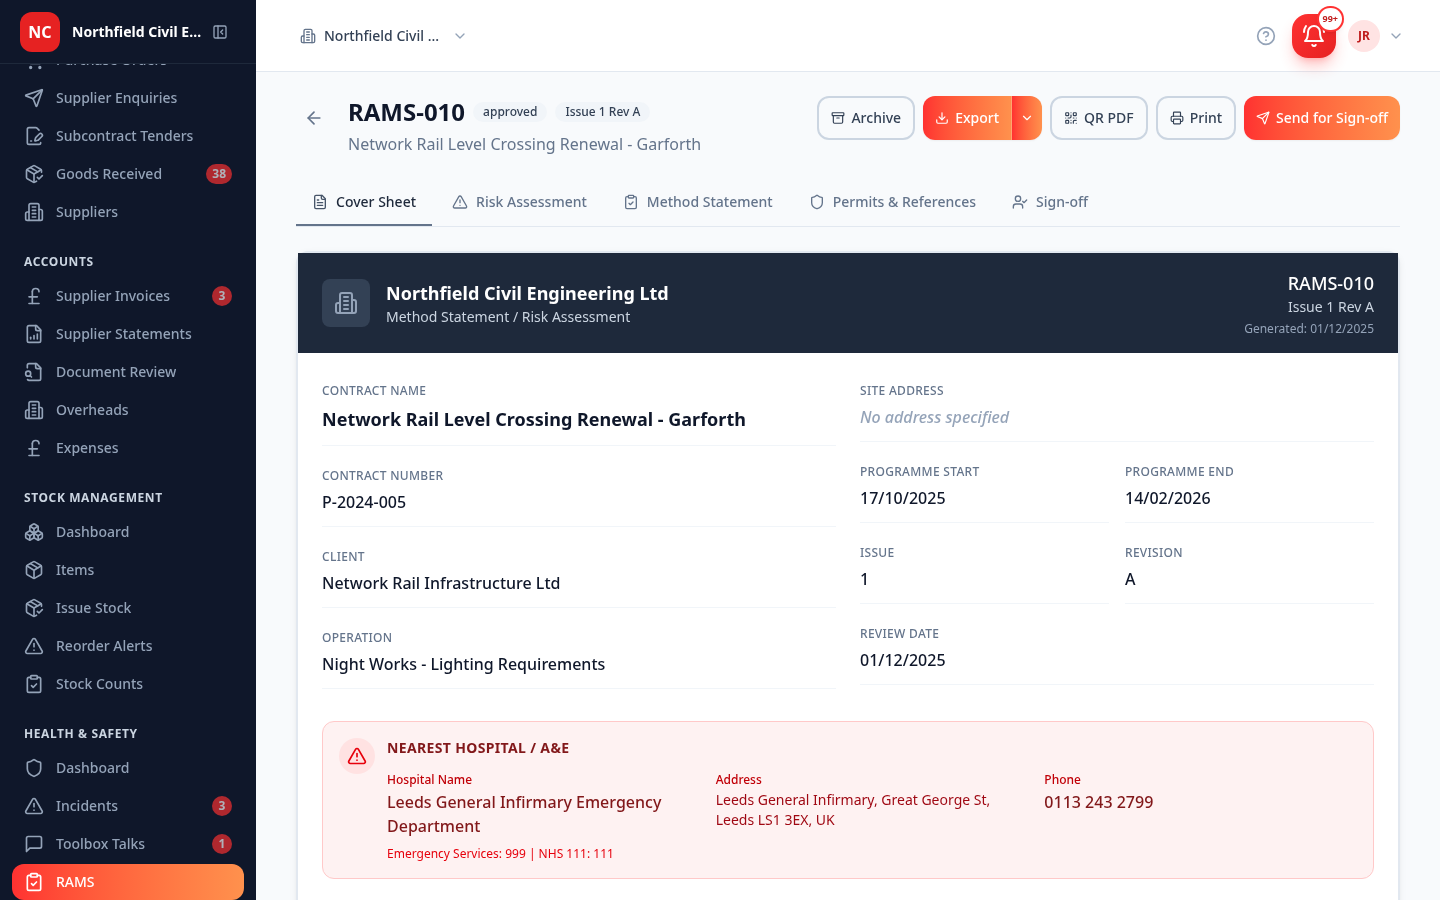Switch to the Risk Assessment tab
Screen dimensions: 1440x900
click(520, 202)
